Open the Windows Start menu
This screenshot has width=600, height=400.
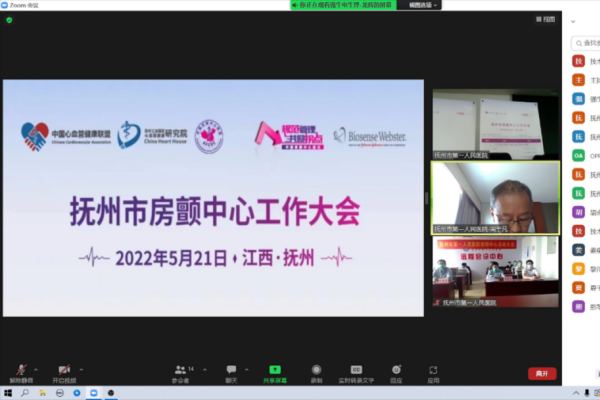tap(8, 393)
